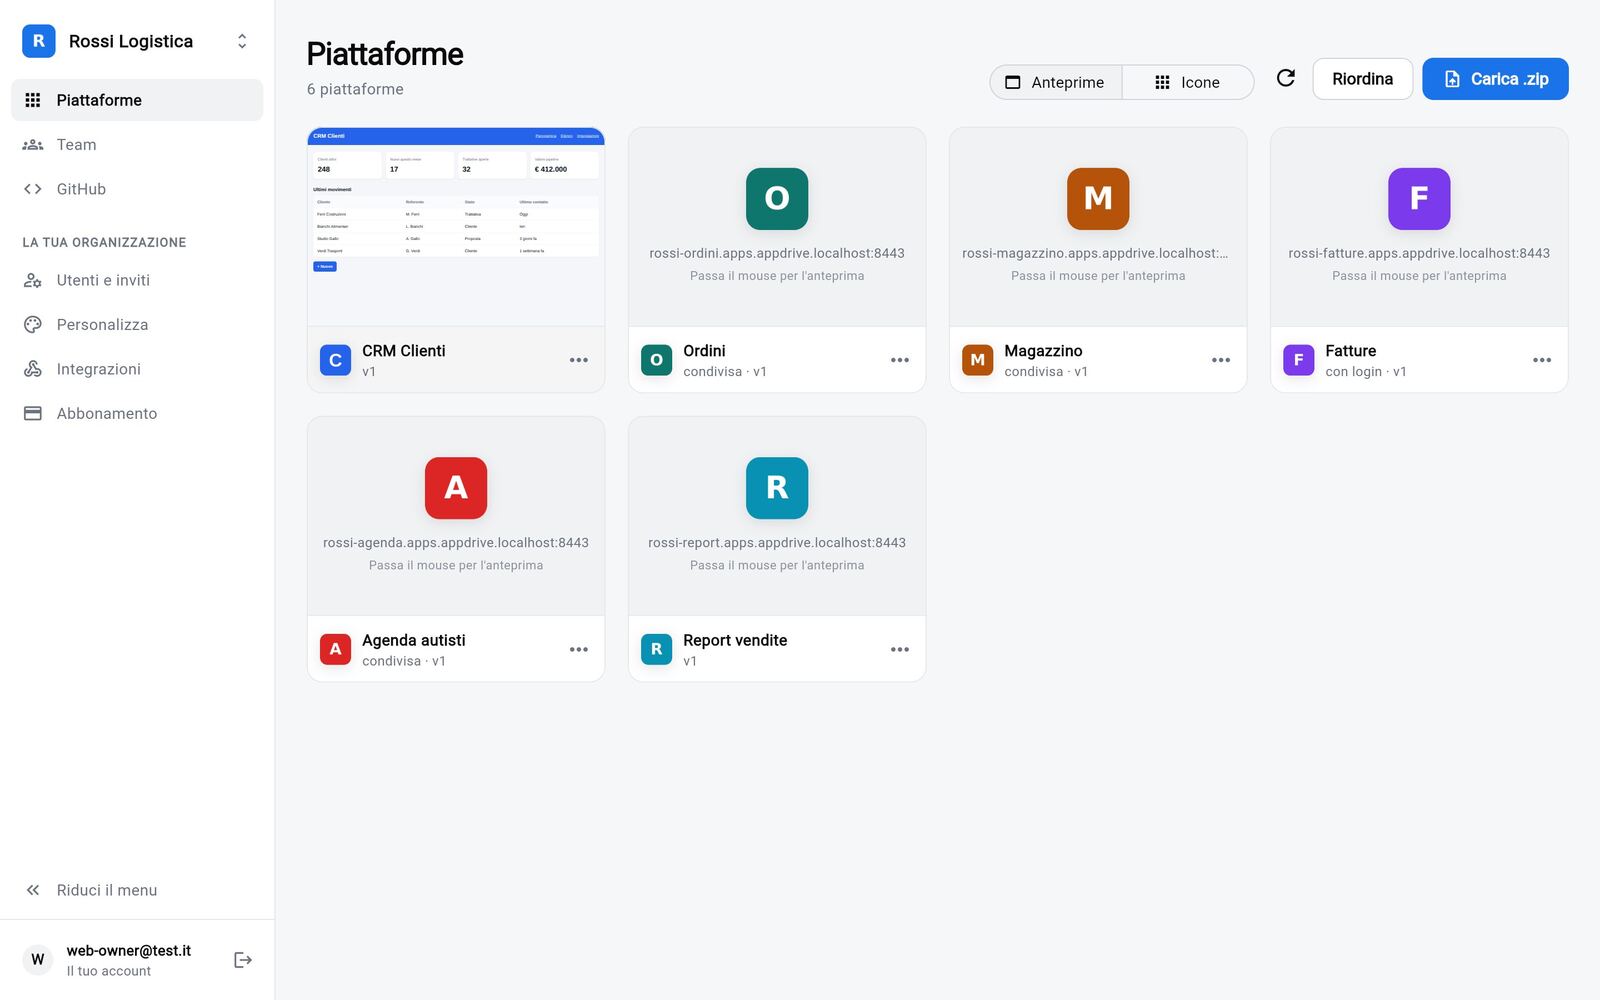Click the large orange M icon for Magazzino
The width and height of the screenshot is (1600, 1000).
[x=1098, y=198]
